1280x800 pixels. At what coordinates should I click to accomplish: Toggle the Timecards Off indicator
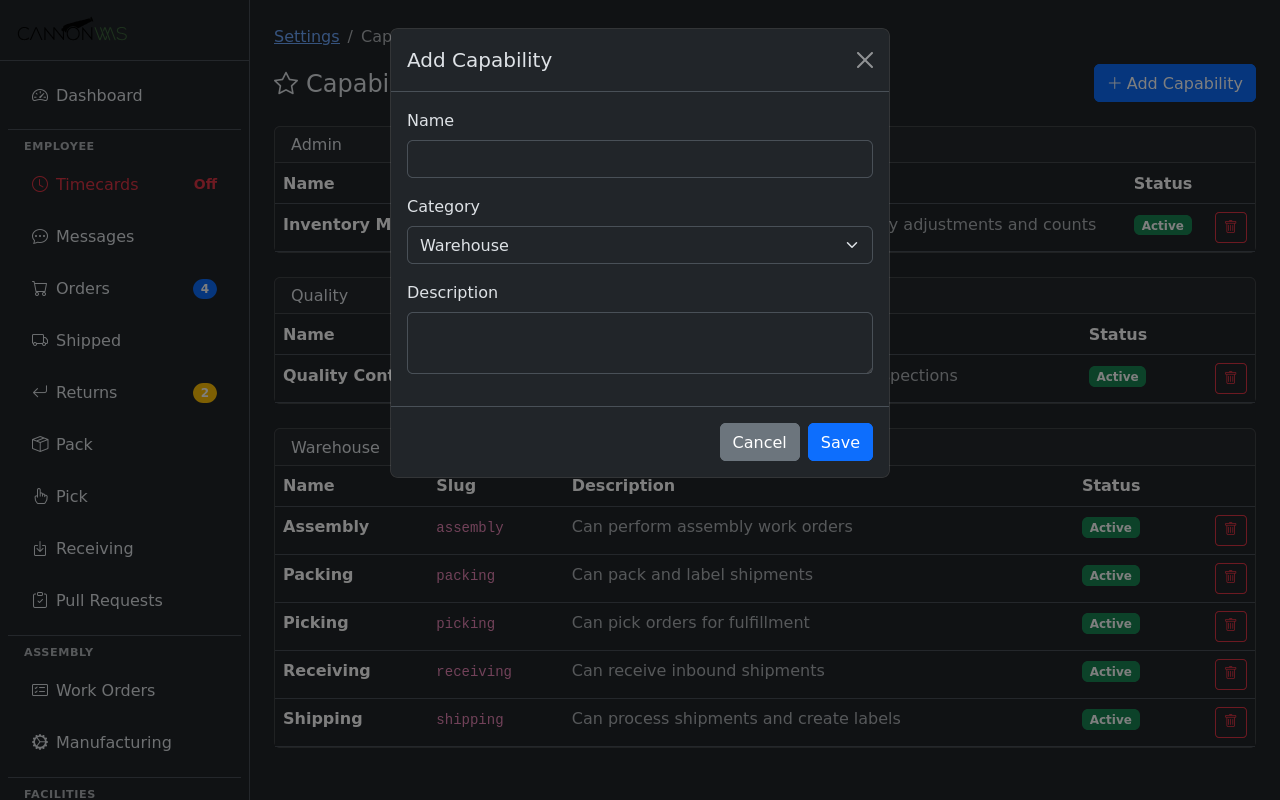(x=205, y=184)
